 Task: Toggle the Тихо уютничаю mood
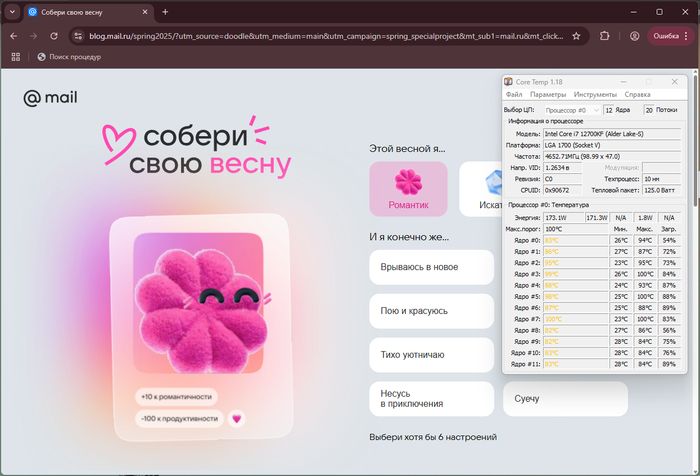(431, 355)
